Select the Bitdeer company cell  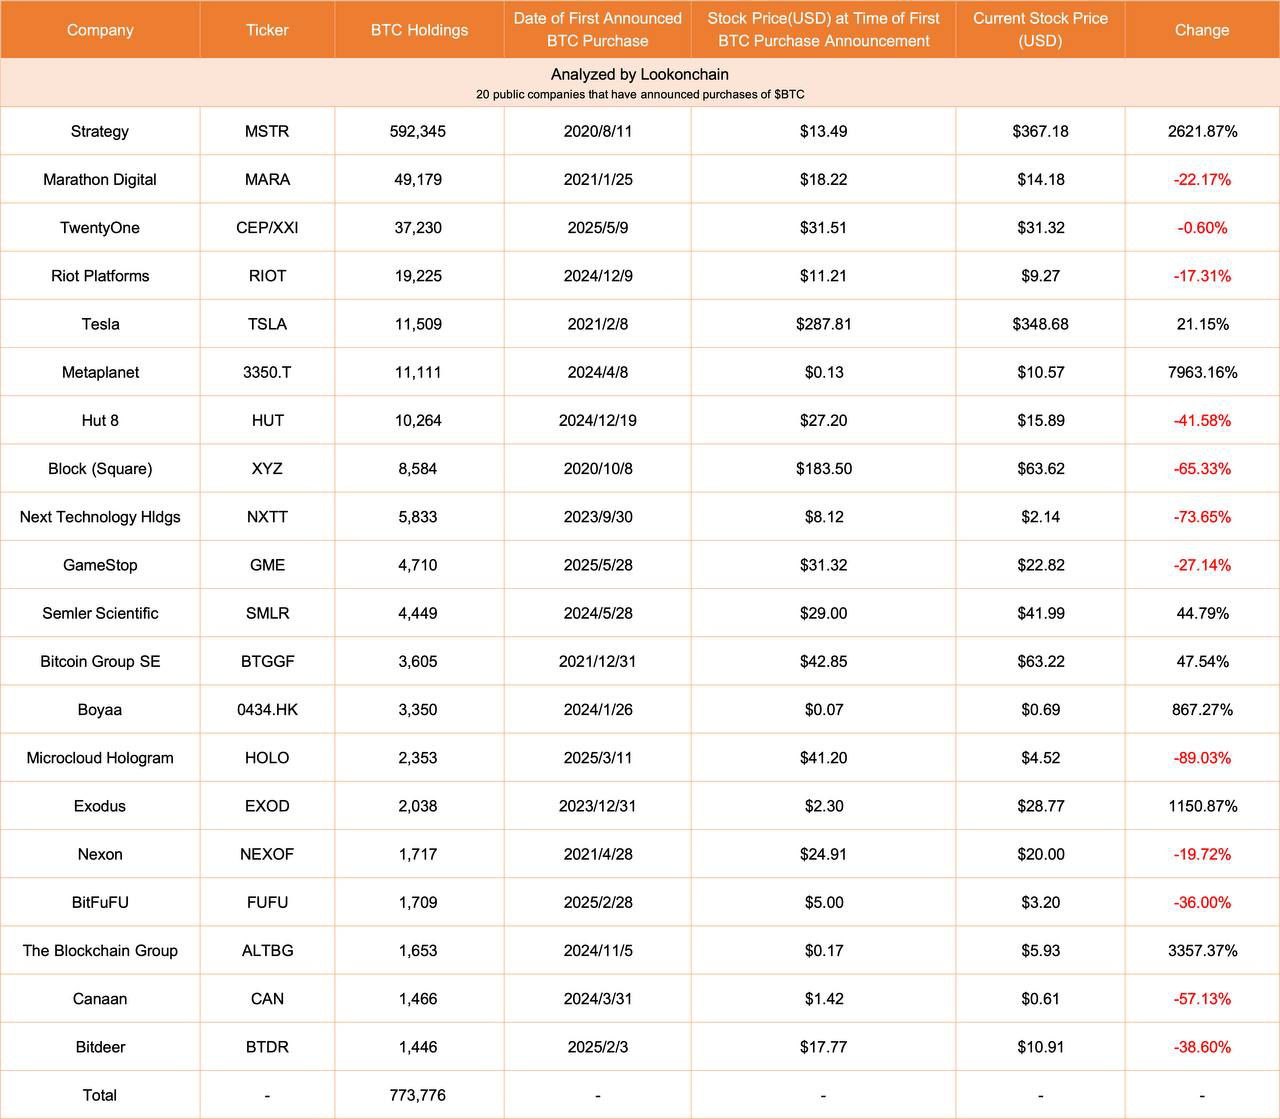pyautogui.click(x=100, y=1046)
